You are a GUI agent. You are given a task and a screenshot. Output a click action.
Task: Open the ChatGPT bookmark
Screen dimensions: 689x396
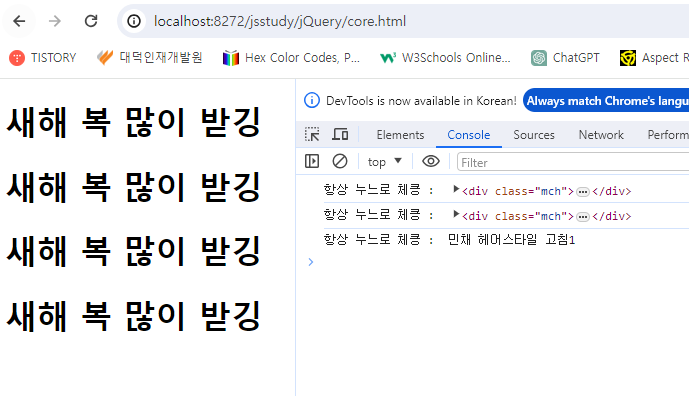tap(565, 58)
